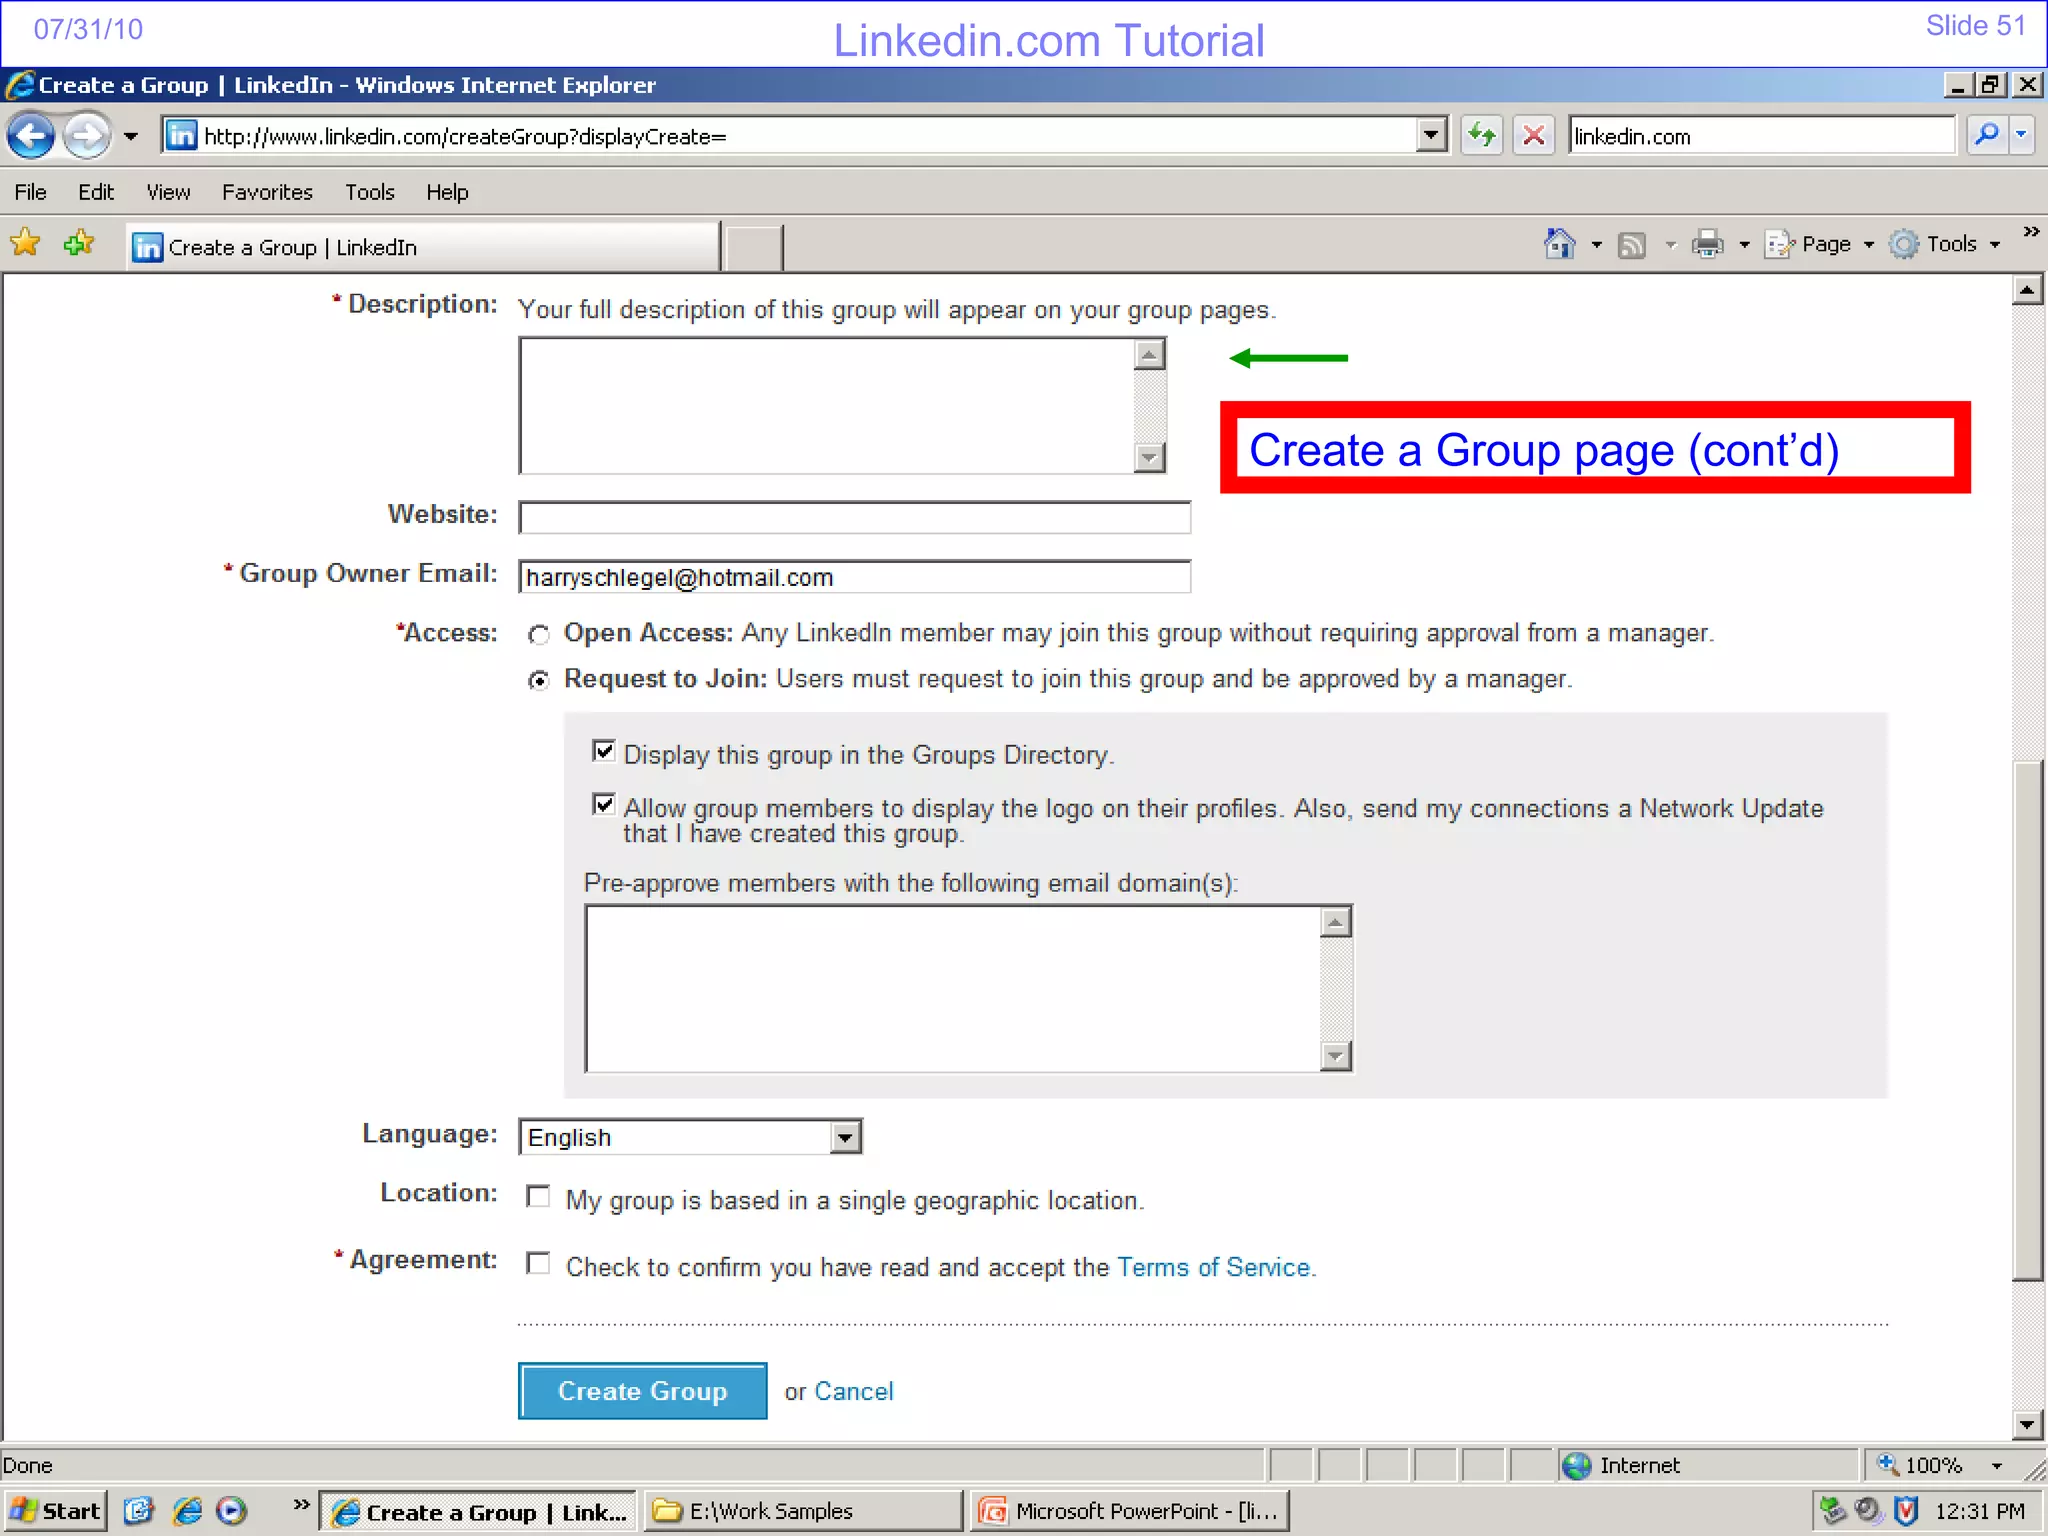
Task: Click the Group Owner Email field
Action: pyautogui.click(x=855, y=577)
